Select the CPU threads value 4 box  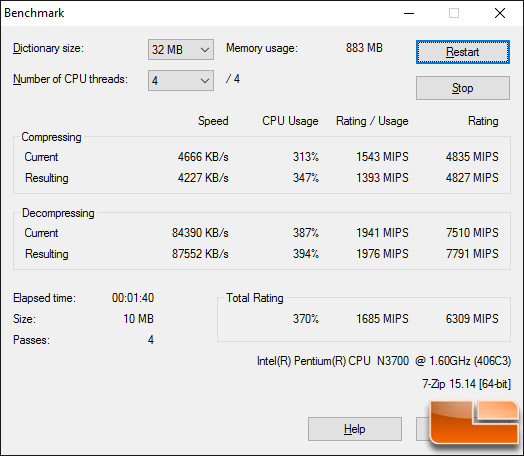point(181,81)
